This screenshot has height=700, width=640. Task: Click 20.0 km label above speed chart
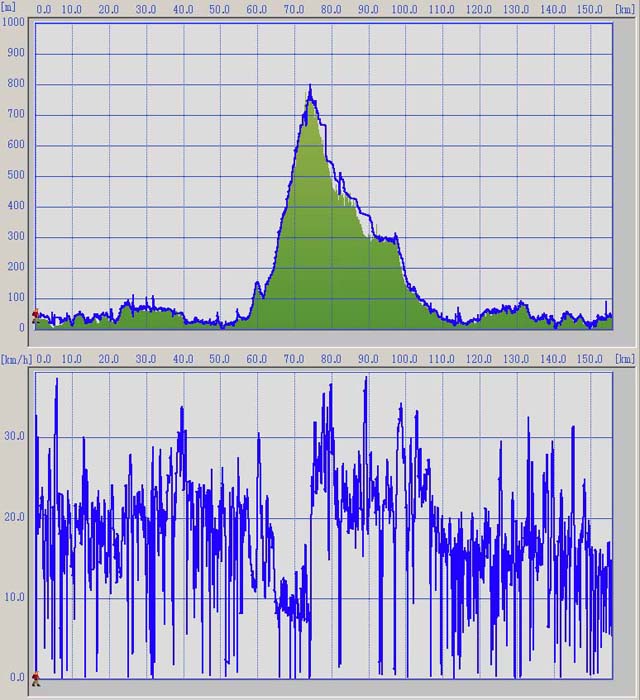click(109, 359)
